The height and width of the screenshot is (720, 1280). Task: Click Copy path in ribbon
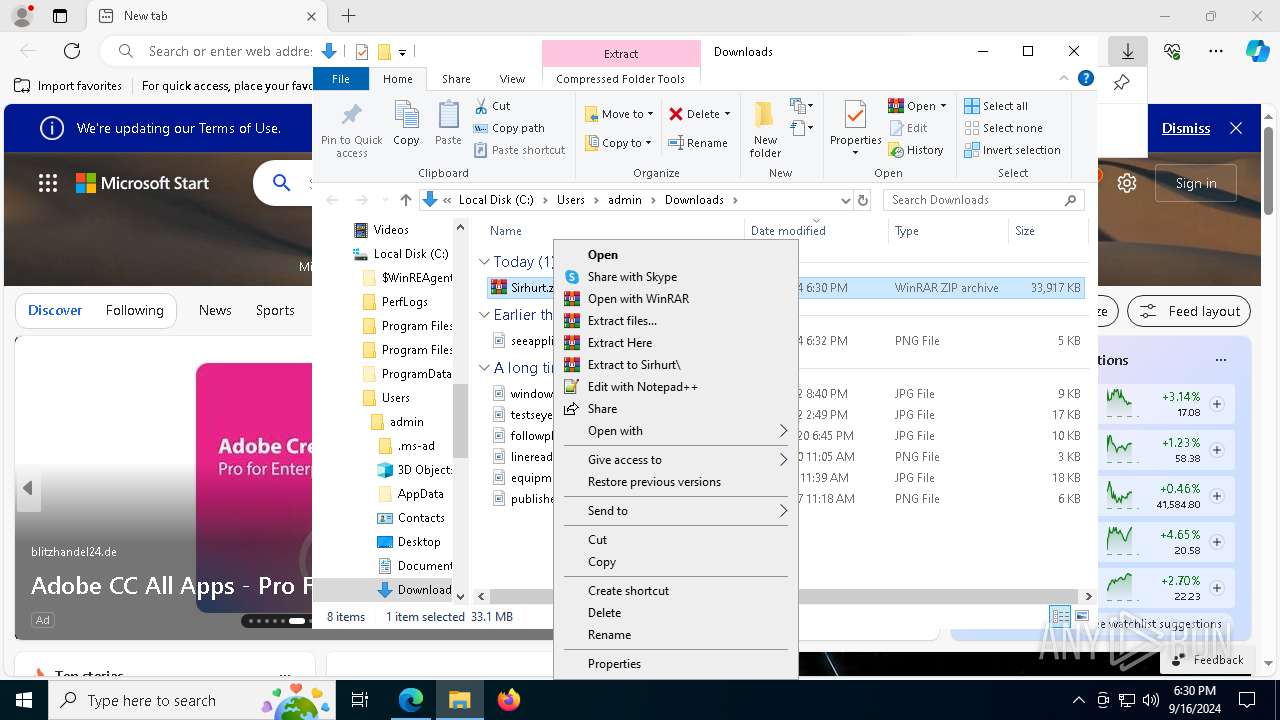click(509, 128)
